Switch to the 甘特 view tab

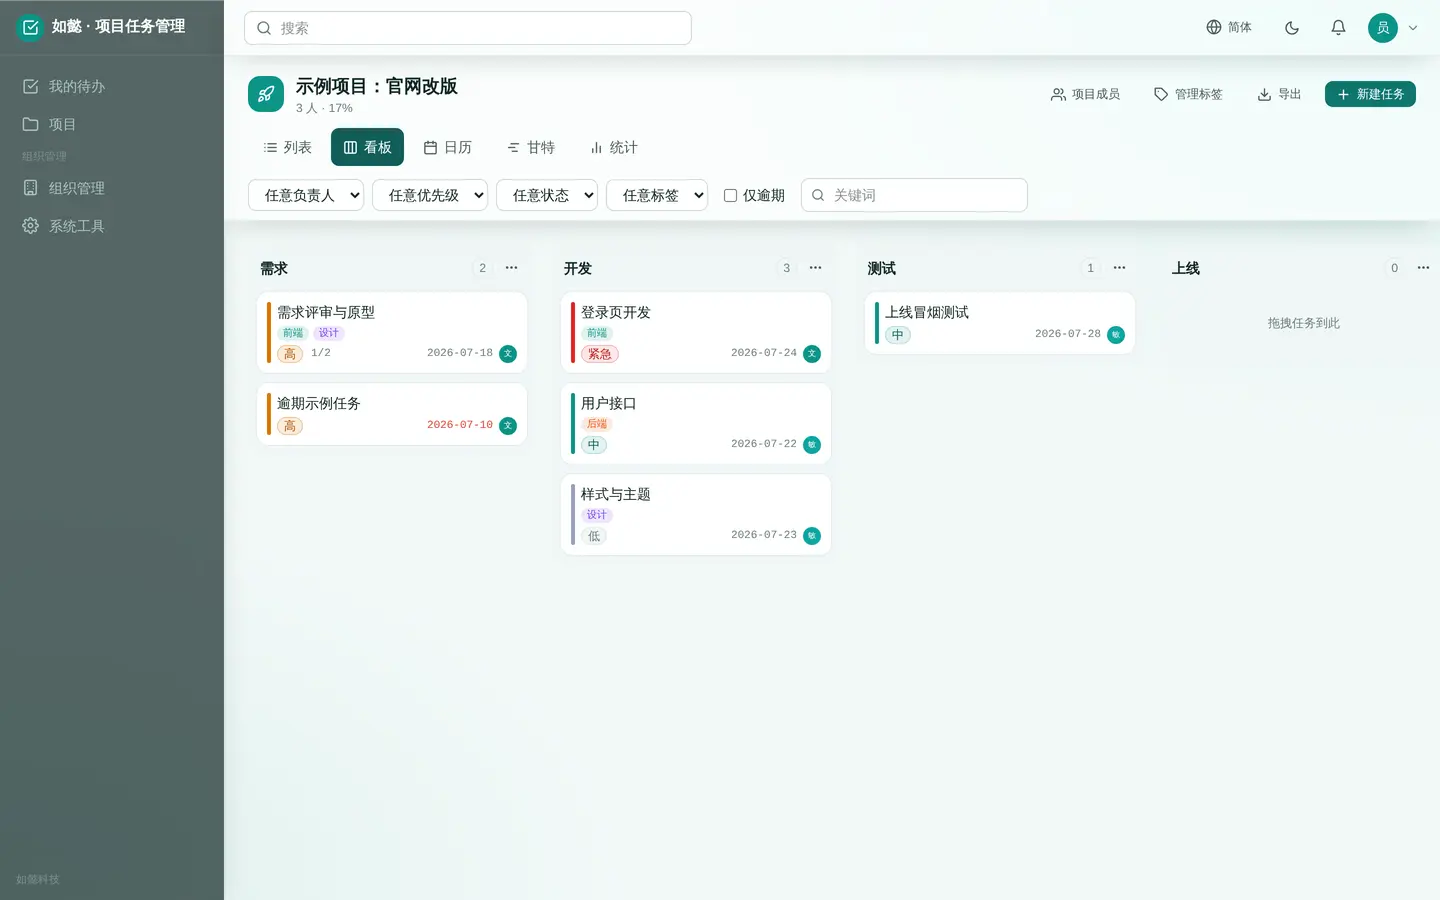[x=530, y=147]
